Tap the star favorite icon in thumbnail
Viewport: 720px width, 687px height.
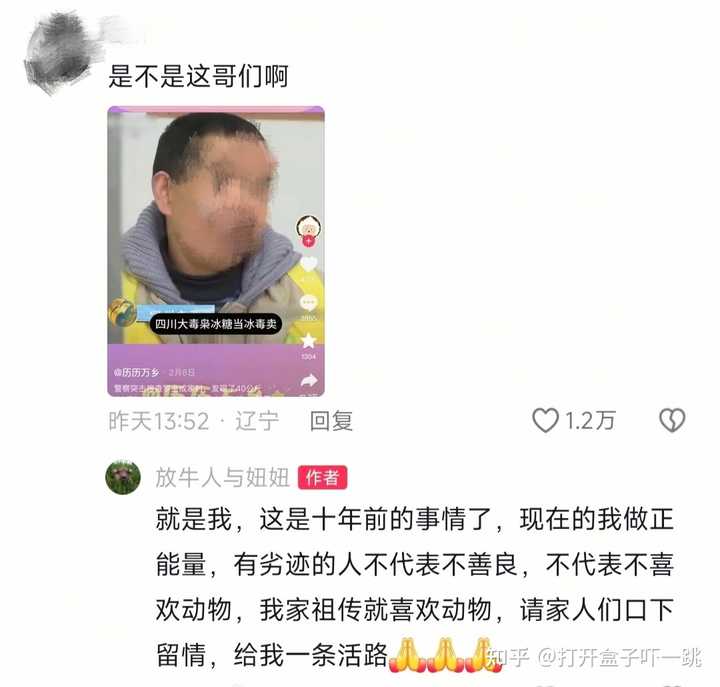[309, 341]
